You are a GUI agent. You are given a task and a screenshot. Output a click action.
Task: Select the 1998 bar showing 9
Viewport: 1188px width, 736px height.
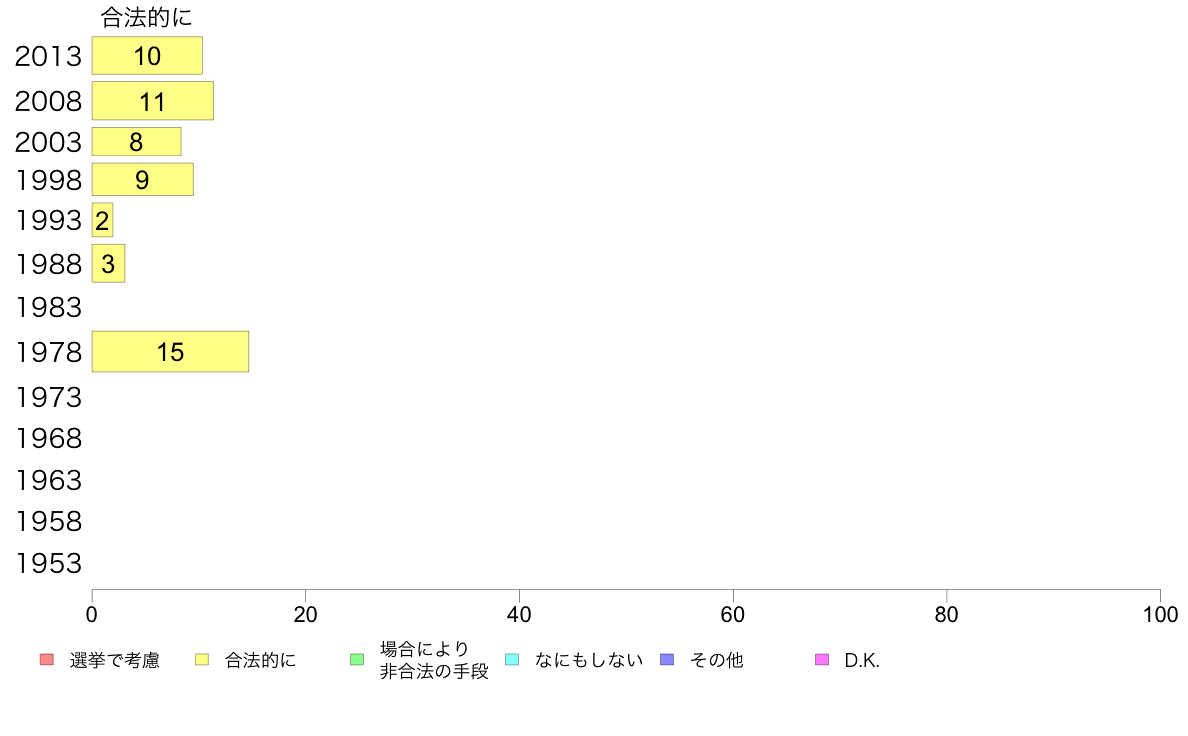click(142, 180)
